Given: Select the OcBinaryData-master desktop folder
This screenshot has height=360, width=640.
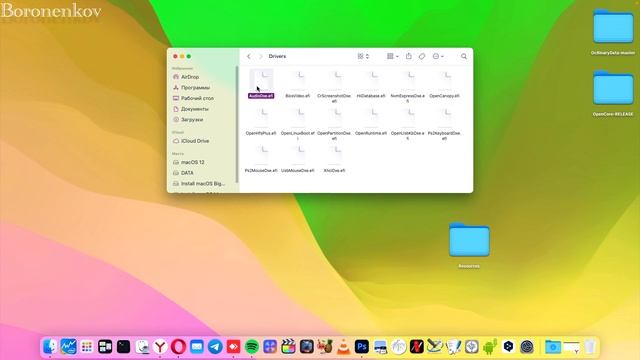Looking at the screenshot, I should click(613, 32).
